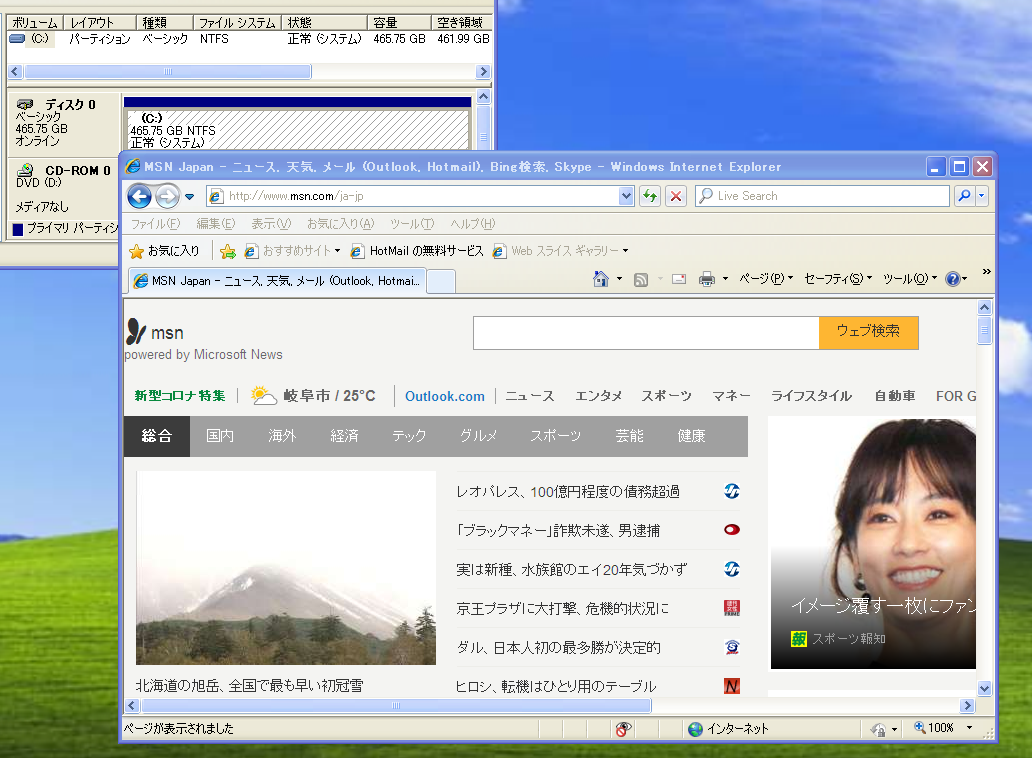Open search provider options dropdown
The width and height of the screenshot is (1032, 758).
click(x=982, y=196)
